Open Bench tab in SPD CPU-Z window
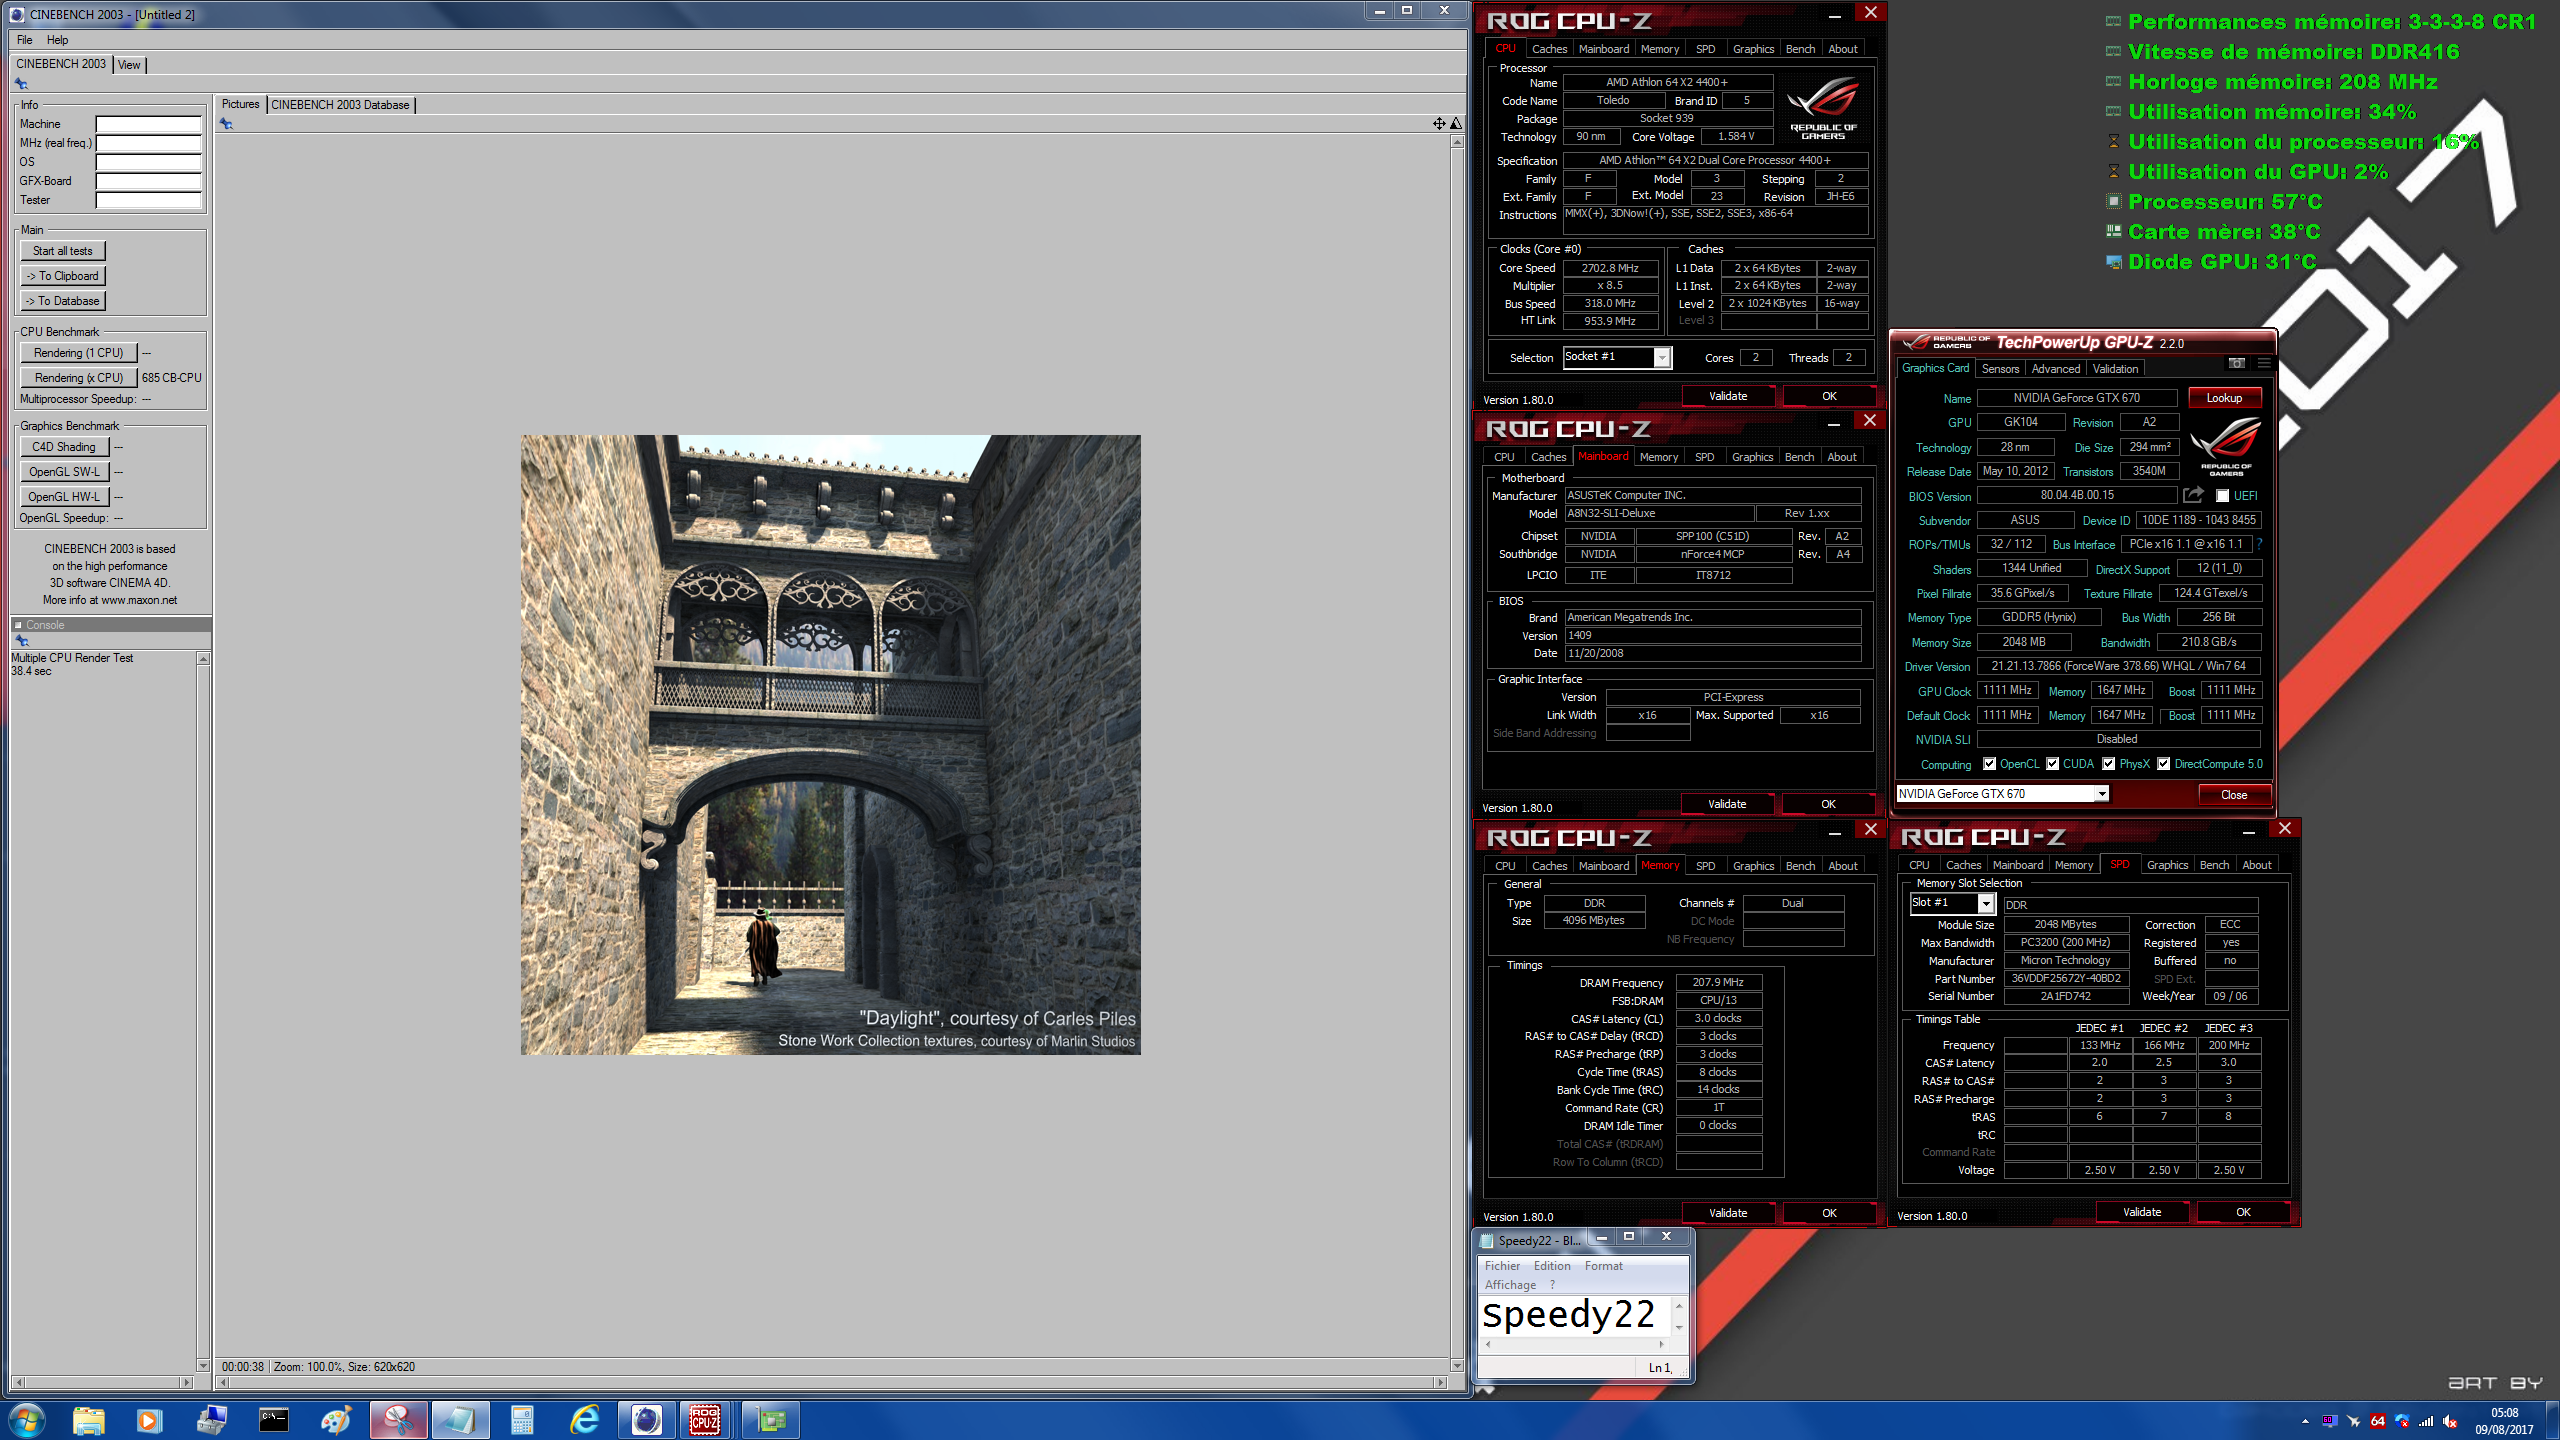 (2214, 865)
